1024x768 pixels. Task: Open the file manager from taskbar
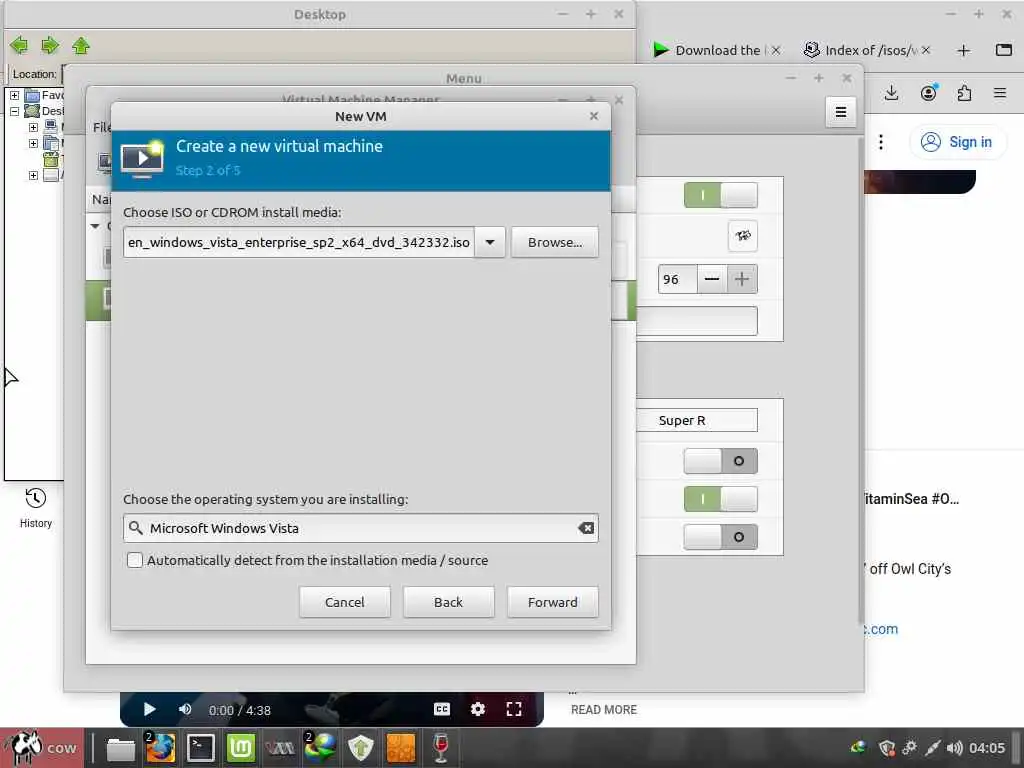tap(121, 748)
